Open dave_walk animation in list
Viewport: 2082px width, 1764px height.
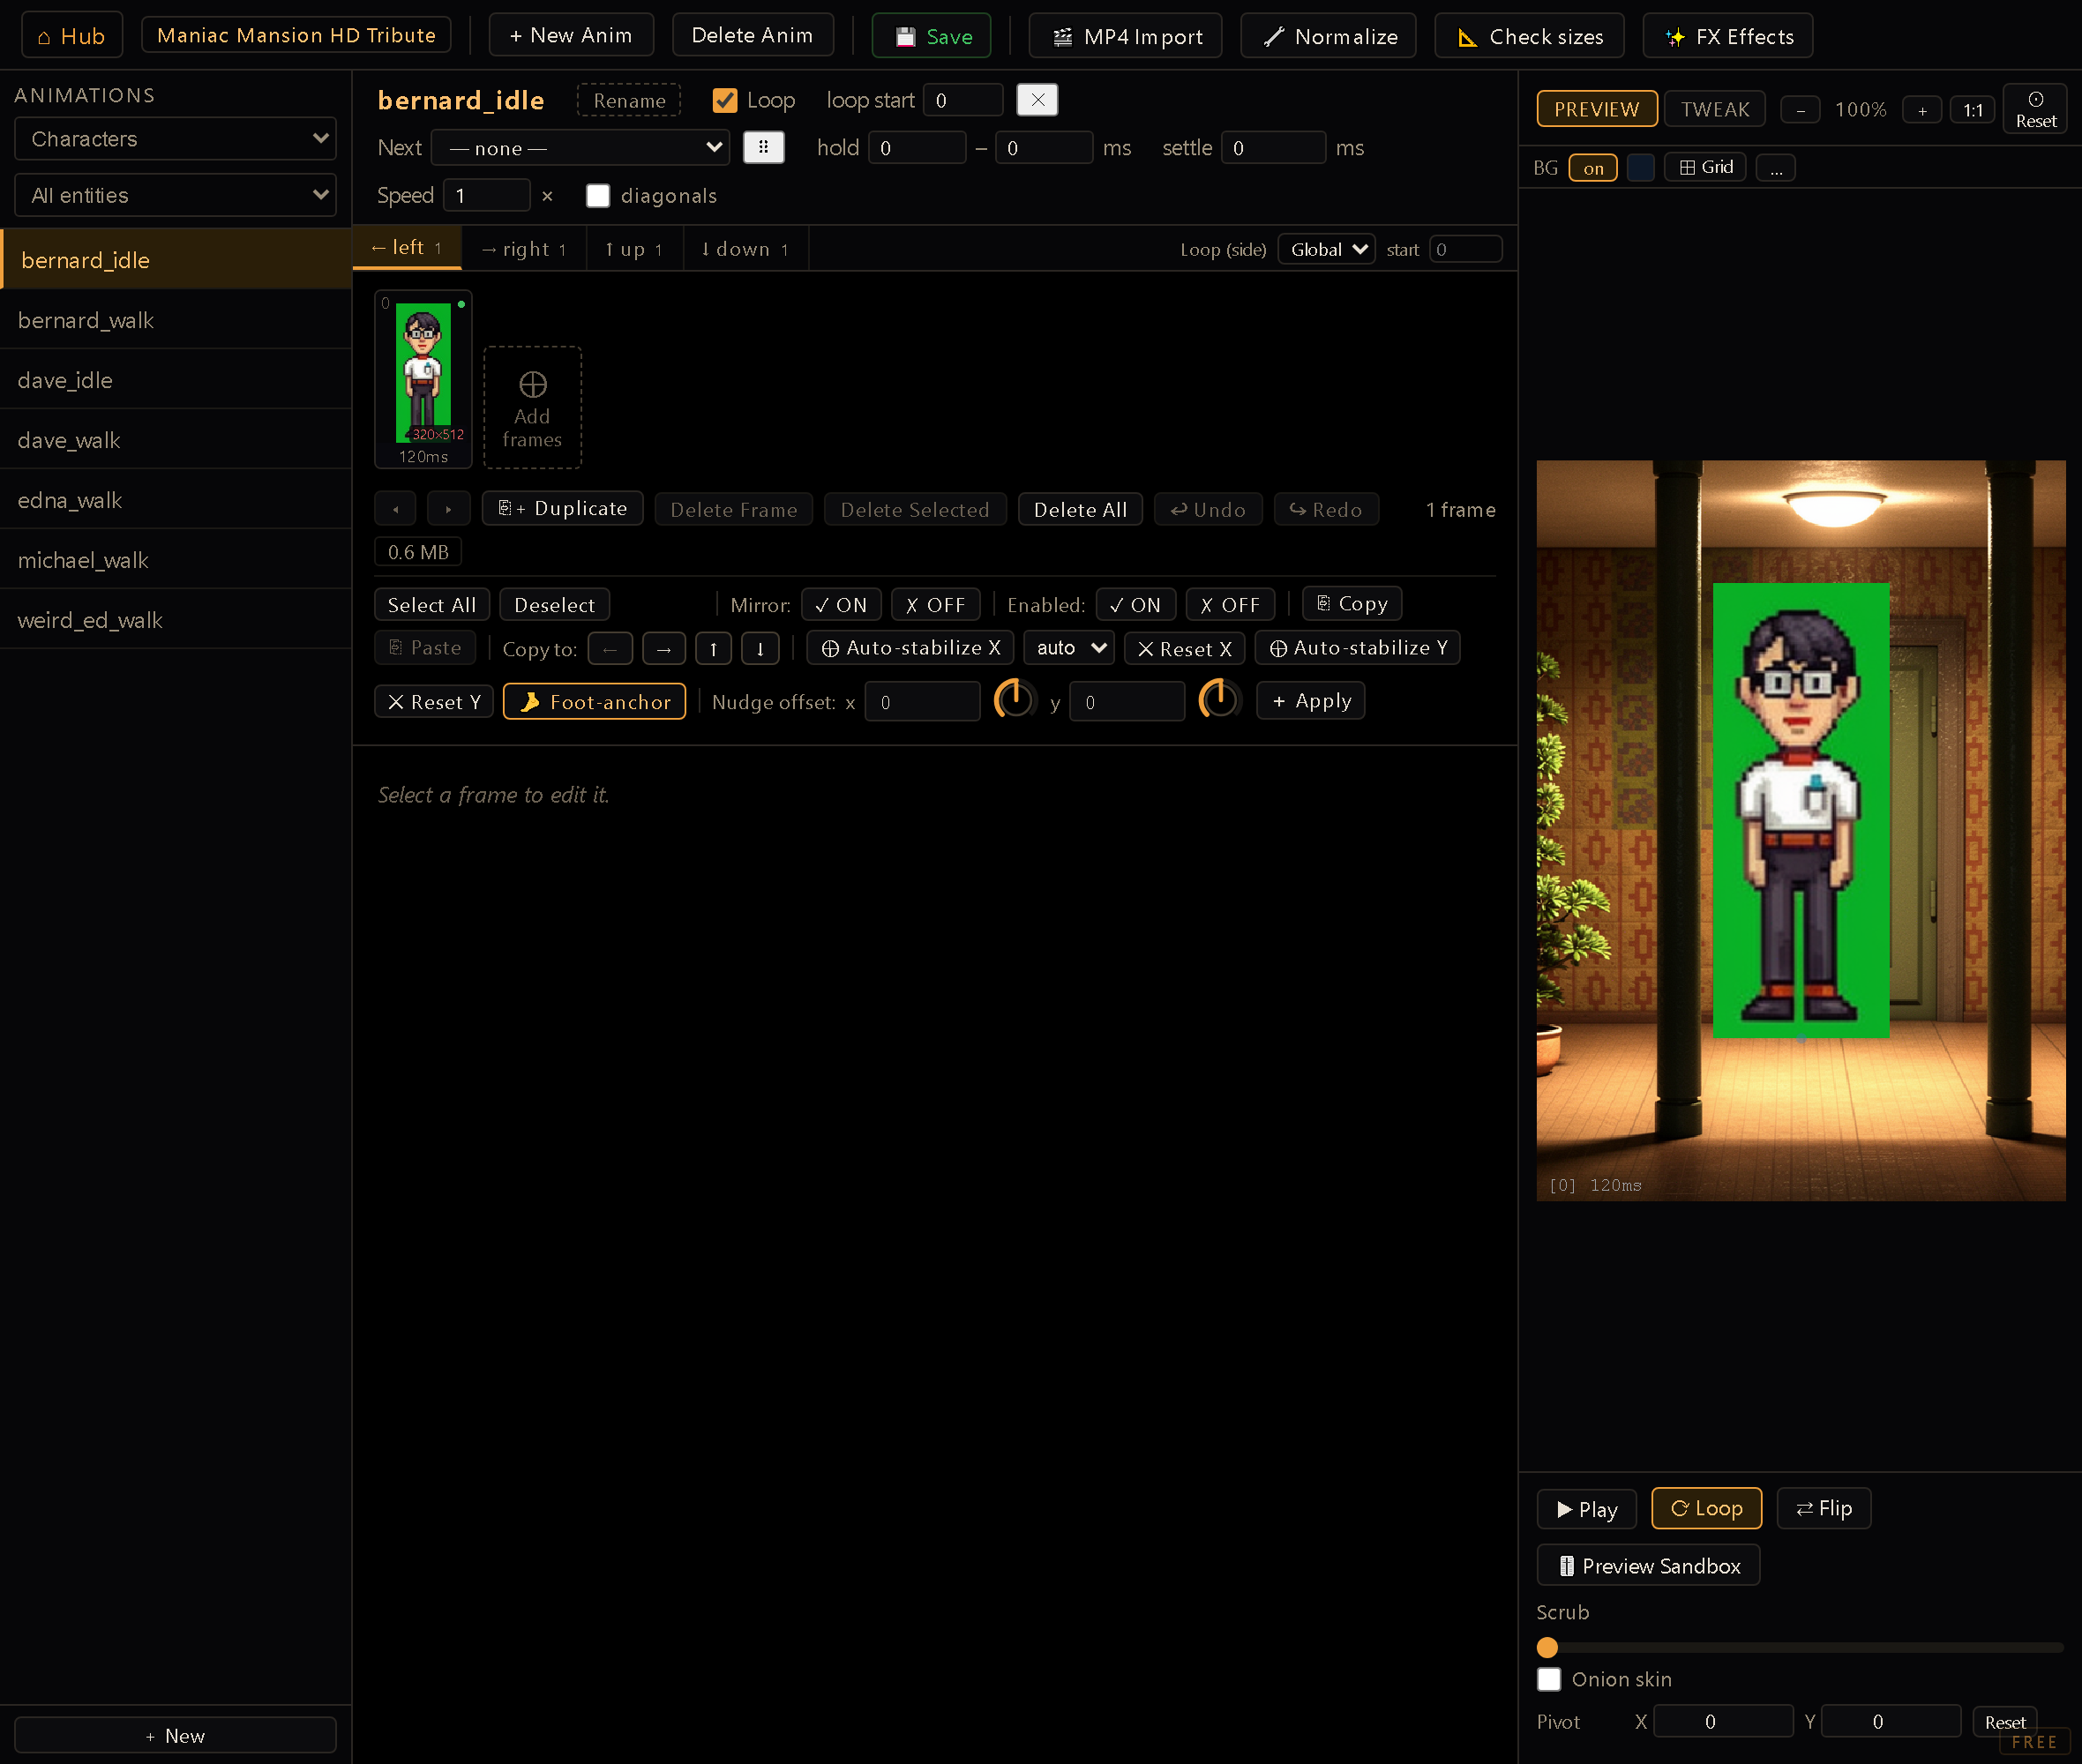(176, 440)
